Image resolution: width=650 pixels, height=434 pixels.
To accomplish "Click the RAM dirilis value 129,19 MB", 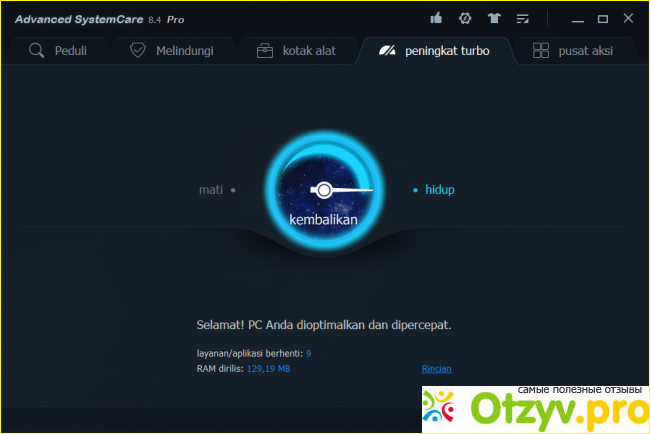I will [x=268, y=369].
